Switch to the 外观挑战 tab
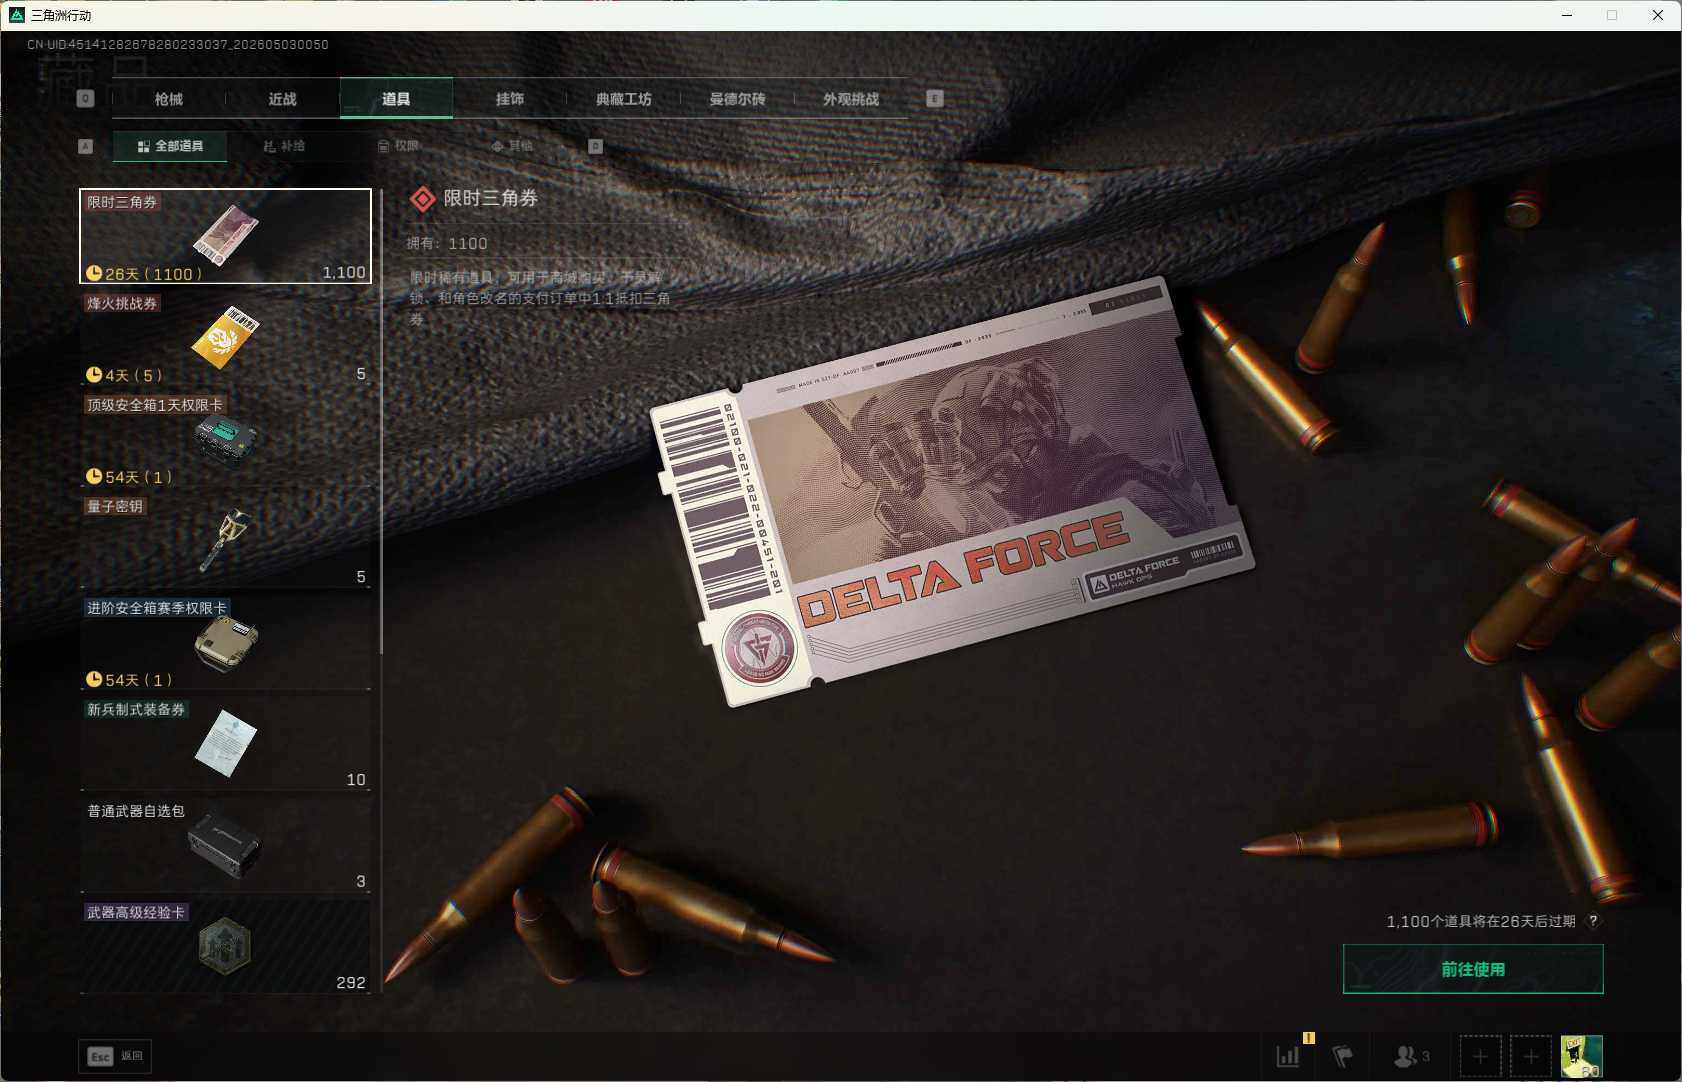Image resolution: width=1682 pixels, height=1082 pixels. 851,99
